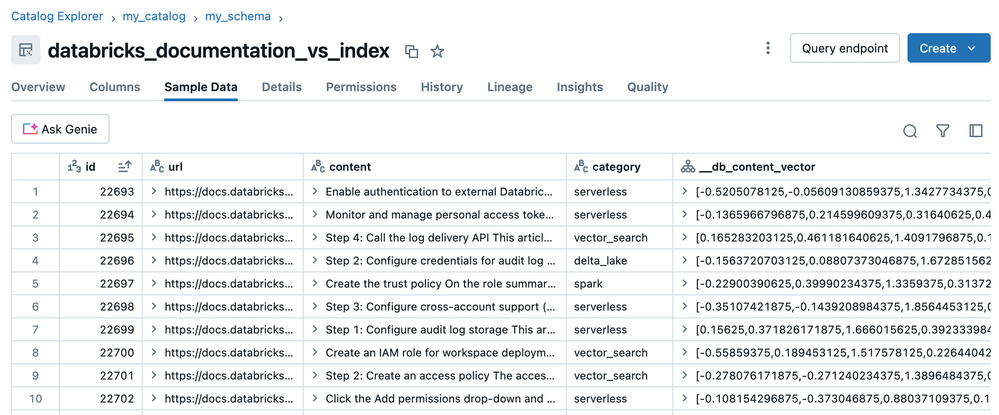Viewport: 999px width, 415px height.
Task: Expand the content cell 'Monitor and manage personal access'
Action: pos(314,214)
